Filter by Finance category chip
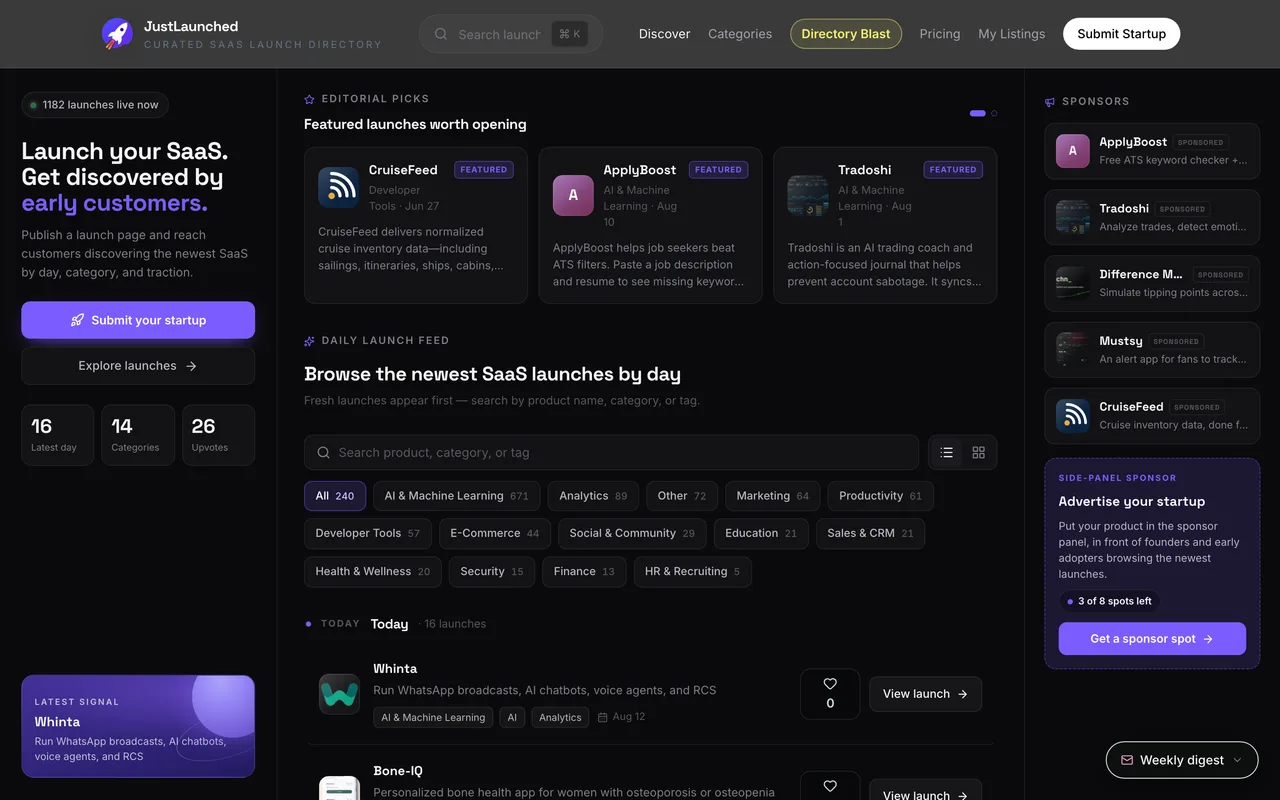Image resolution: width=1280 pixels, height=800 pixels. (584, 572)
